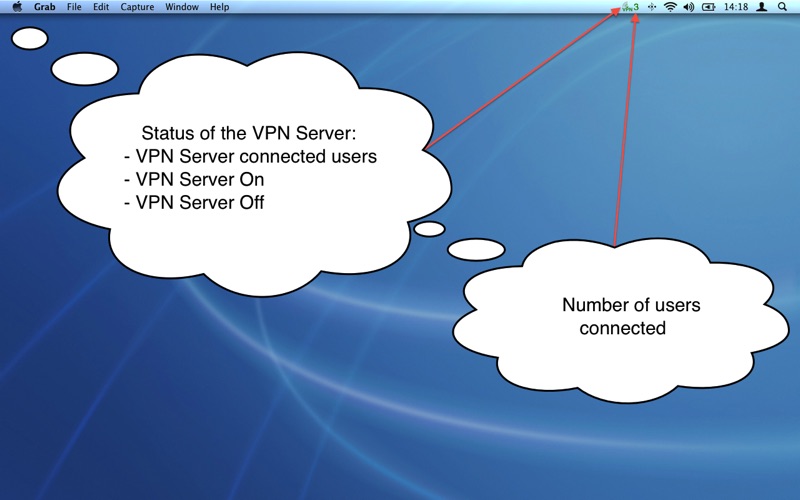The image size is (800, 500).
Task: Open the File menu
Action: [74, 7]
